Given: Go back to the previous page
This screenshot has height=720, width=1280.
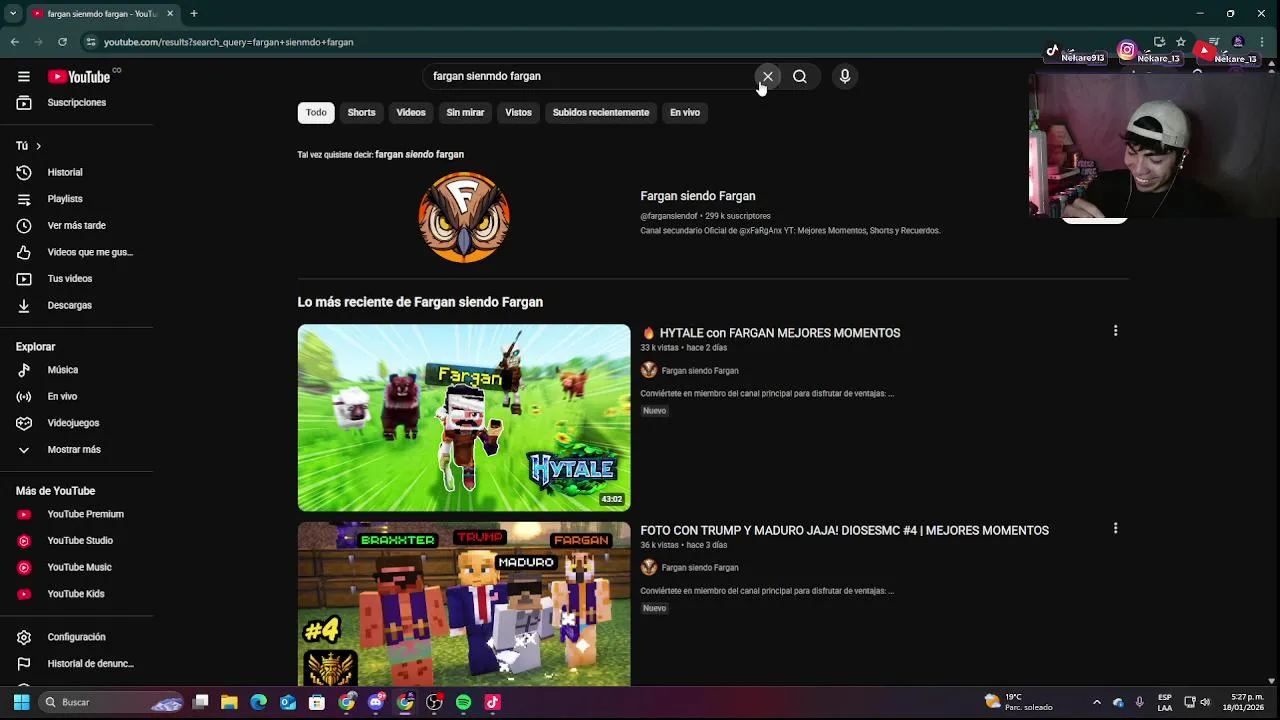Looking at the screenshot, I should pyautogui.click(x=15, y=42).
